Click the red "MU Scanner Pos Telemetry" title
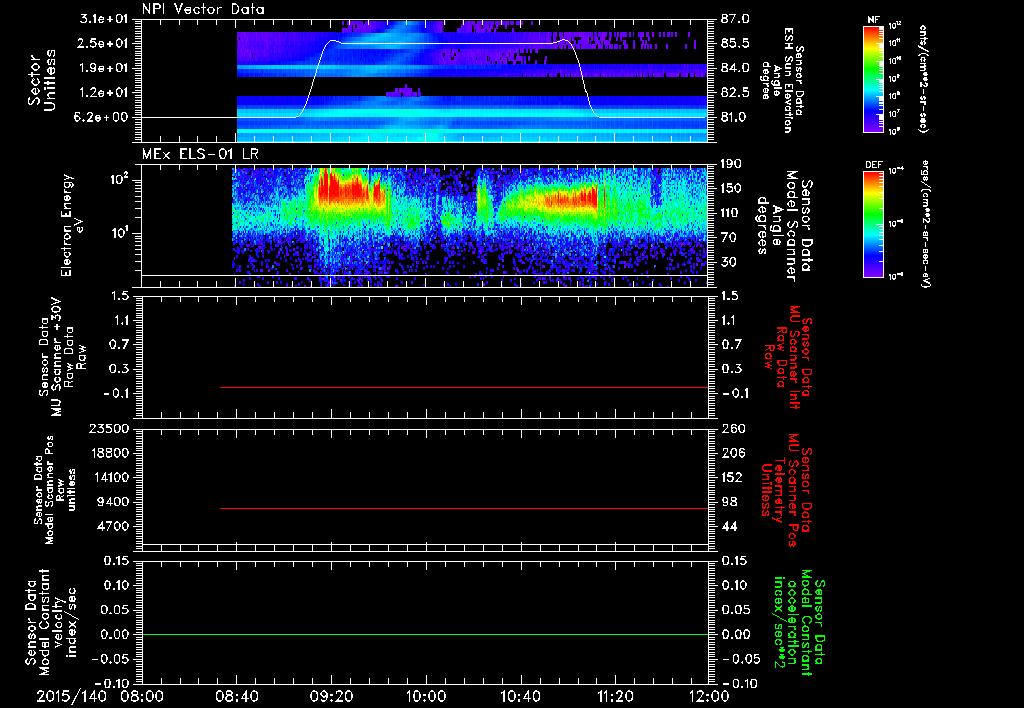Screen dimensions: 1024x708 coord(786,490)
